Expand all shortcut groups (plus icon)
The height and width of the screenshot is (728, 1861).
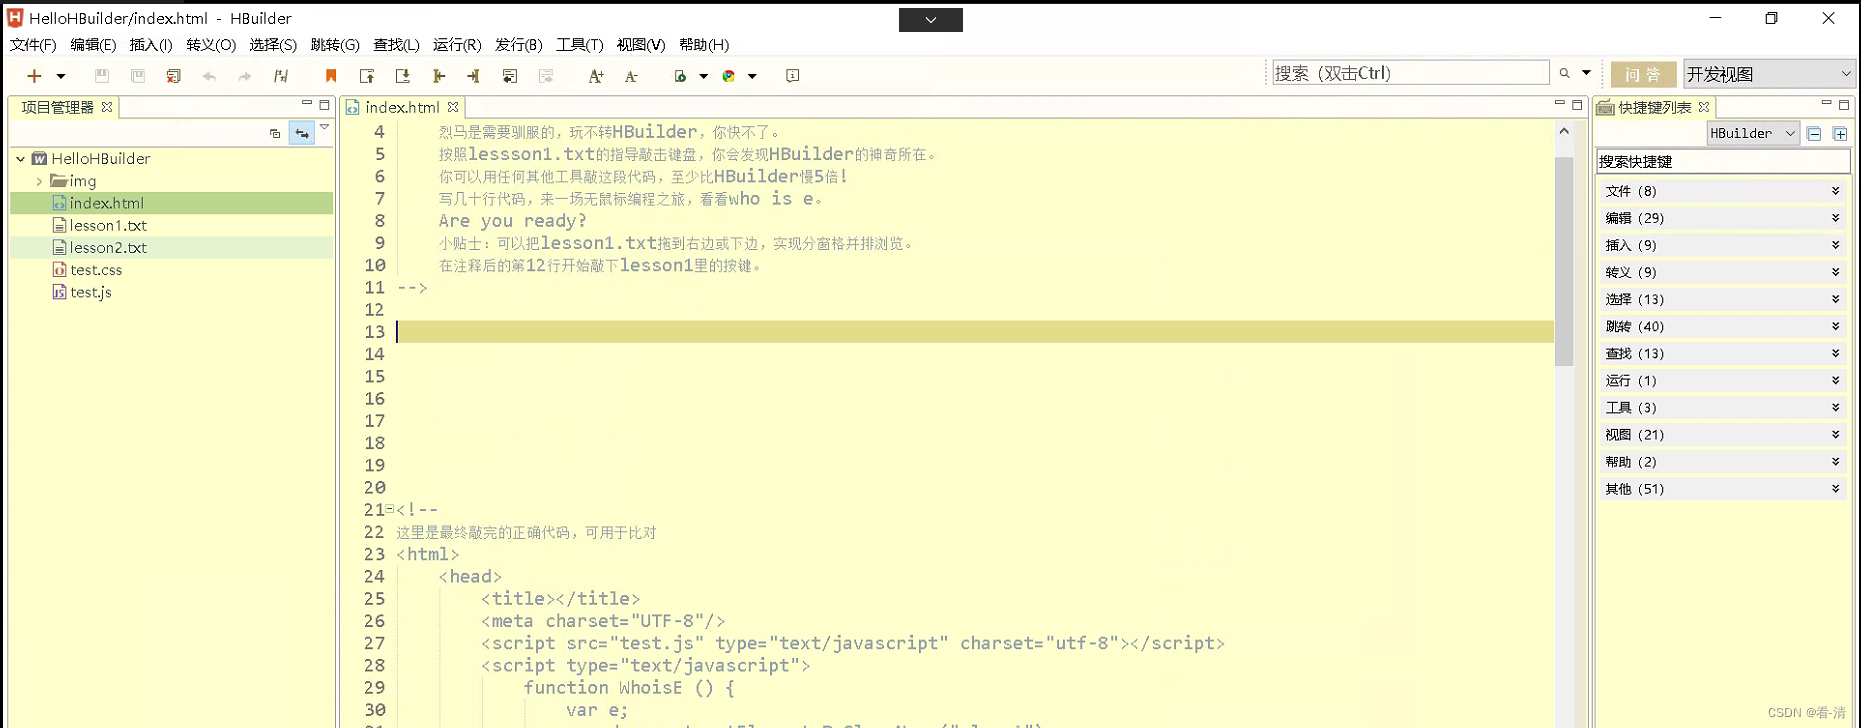(1840, 134)
